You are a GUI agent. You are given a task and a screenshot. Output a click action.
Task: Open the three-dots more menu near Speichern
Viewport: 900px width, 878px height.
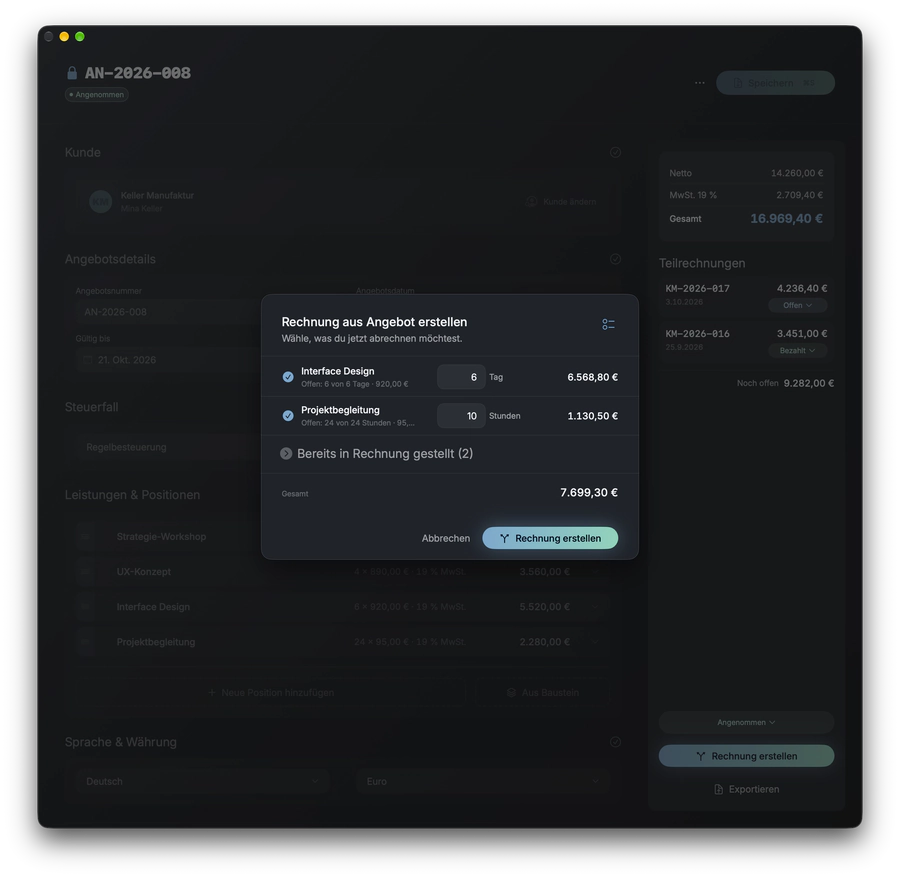700,83
